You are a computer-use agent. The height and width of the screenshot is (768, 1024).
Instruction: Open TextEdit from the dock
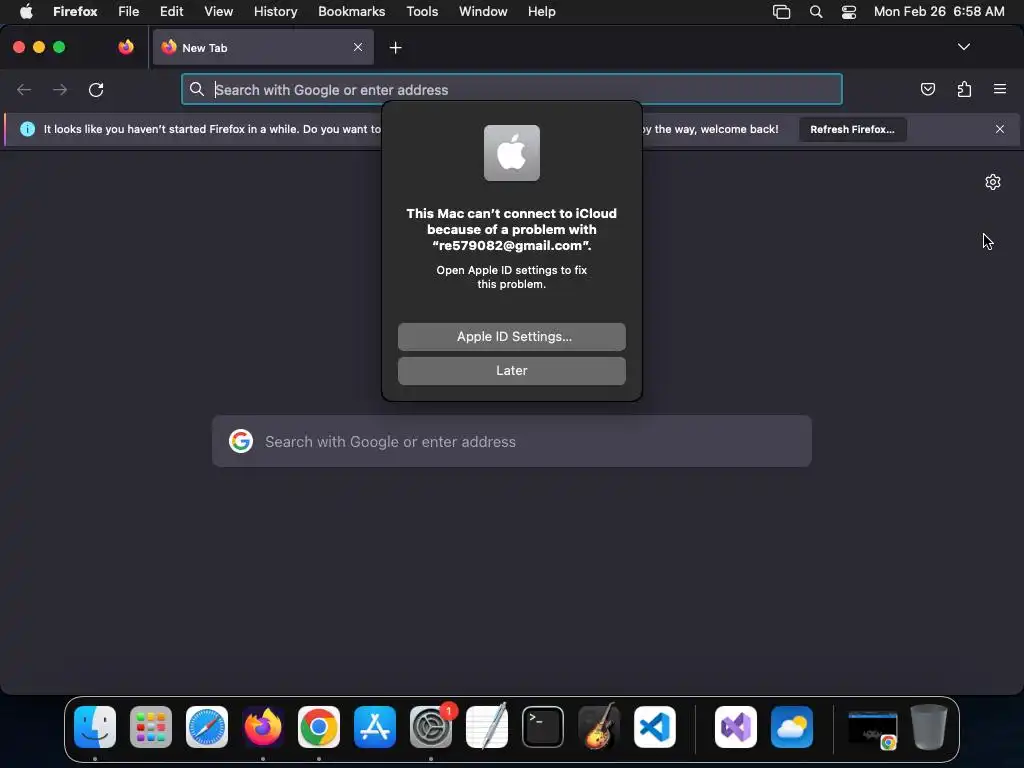tap(487, 727)
